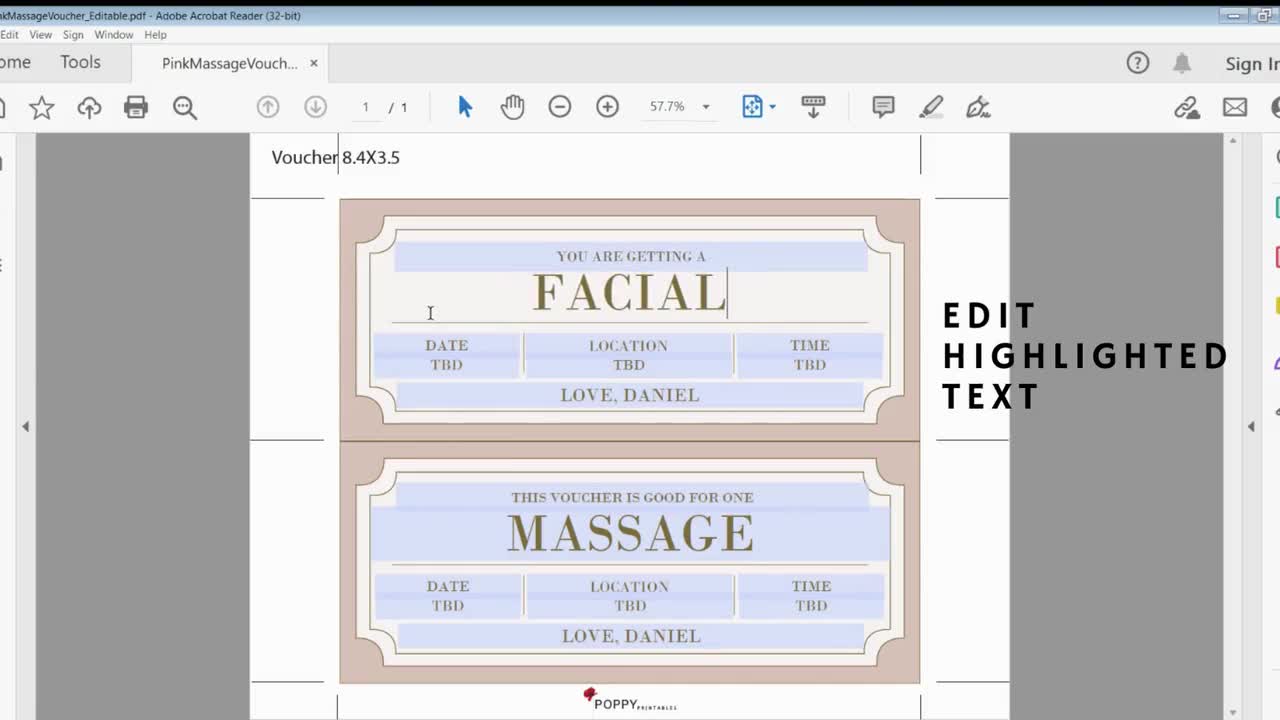Screen dimensions: 1280x720
Task: Edit bottom voucher TIME TBD field
Action: click(x=811, y=596)
